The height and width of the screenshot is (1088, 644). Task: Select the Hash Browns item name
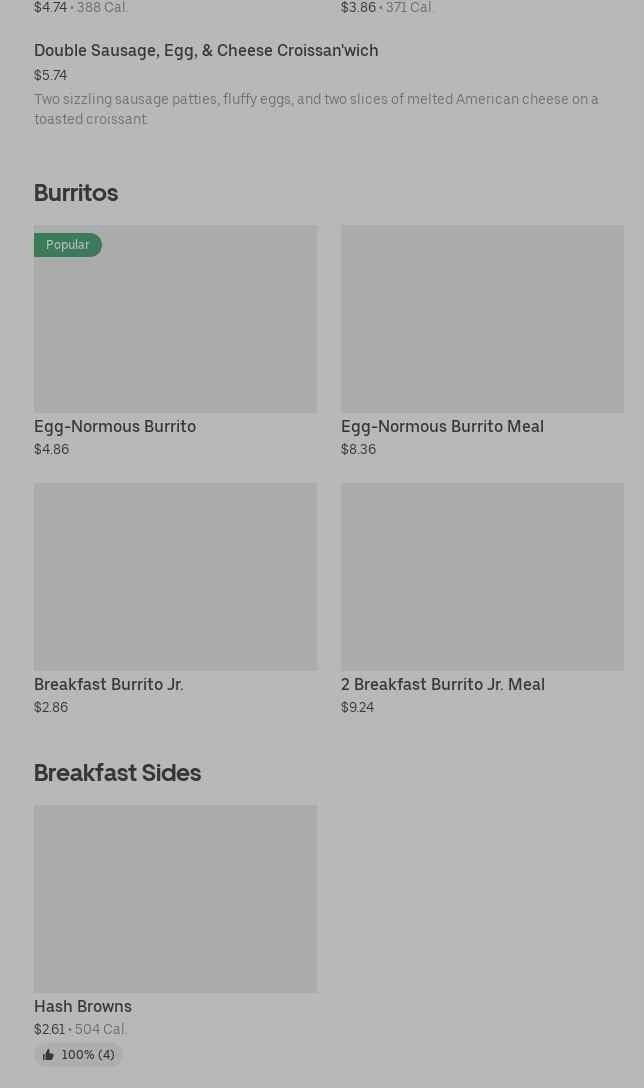83,1006
